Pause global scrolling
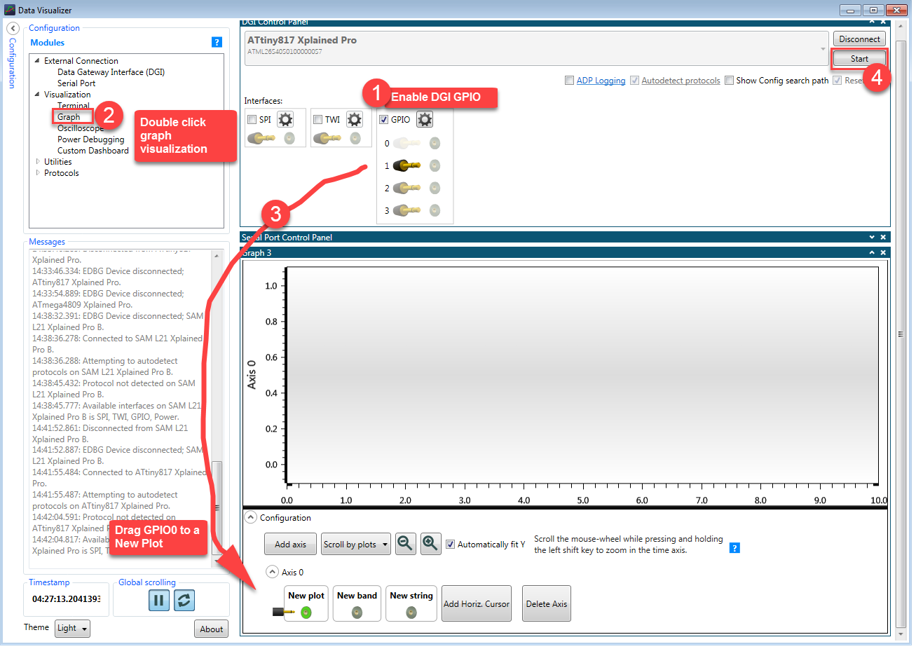This screenshot has width=912, height=646. (x=159, y=600)
